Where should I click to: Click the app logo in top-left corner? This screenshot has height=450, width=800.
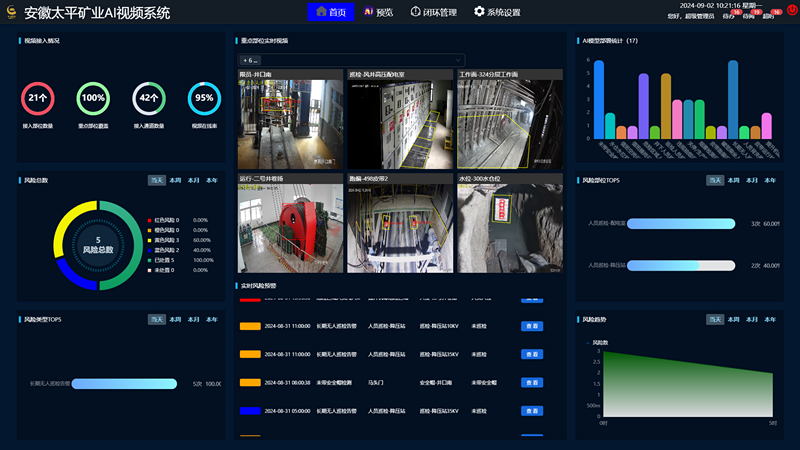click(x=10, y=13)
